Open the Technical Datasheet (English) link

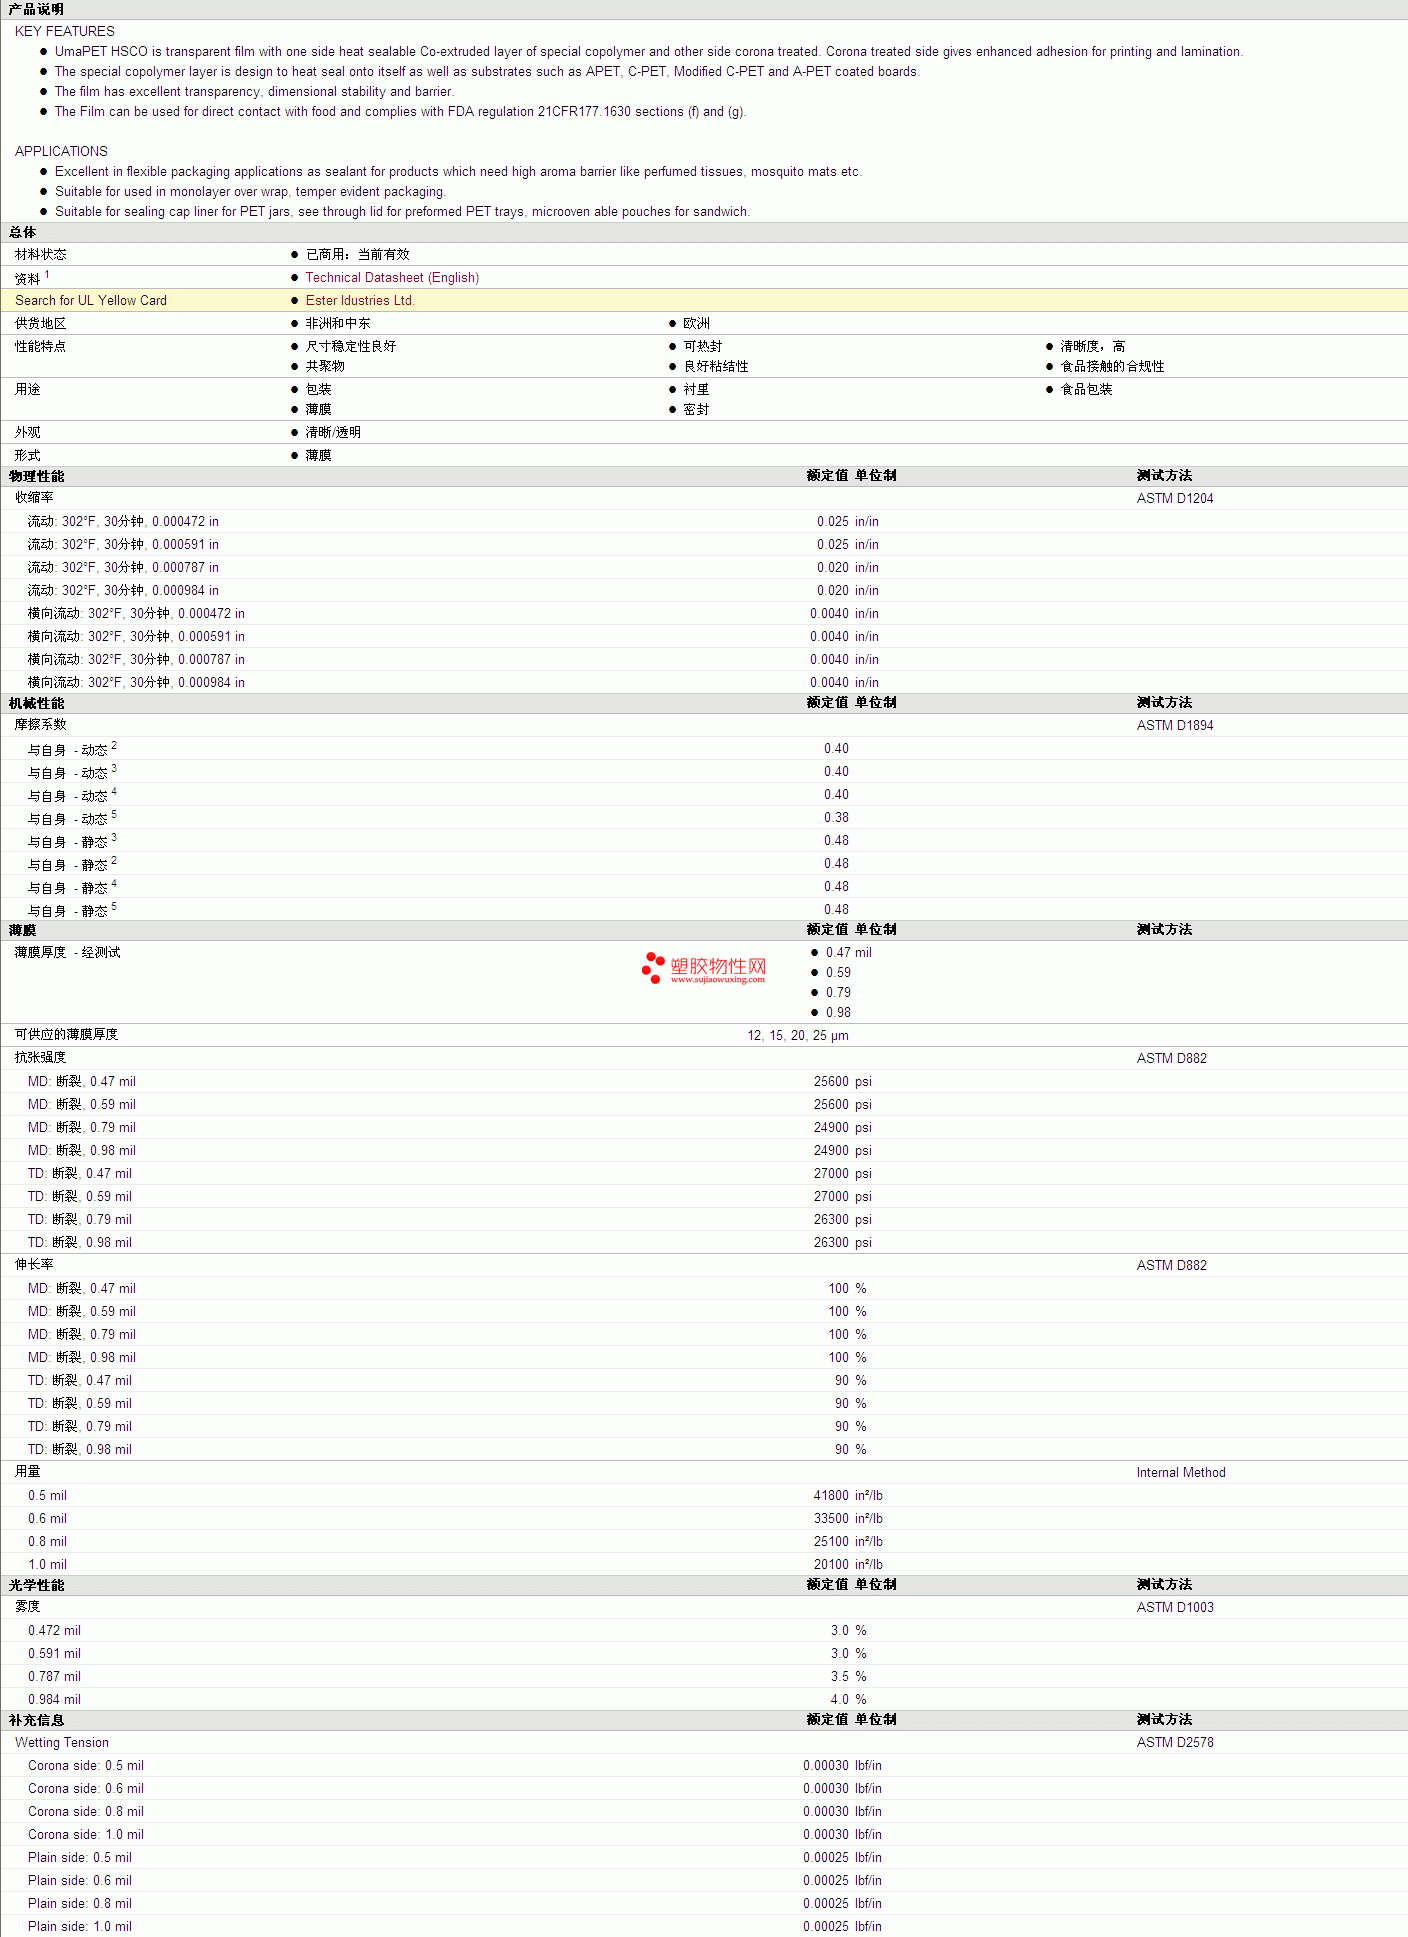(392, 278)
